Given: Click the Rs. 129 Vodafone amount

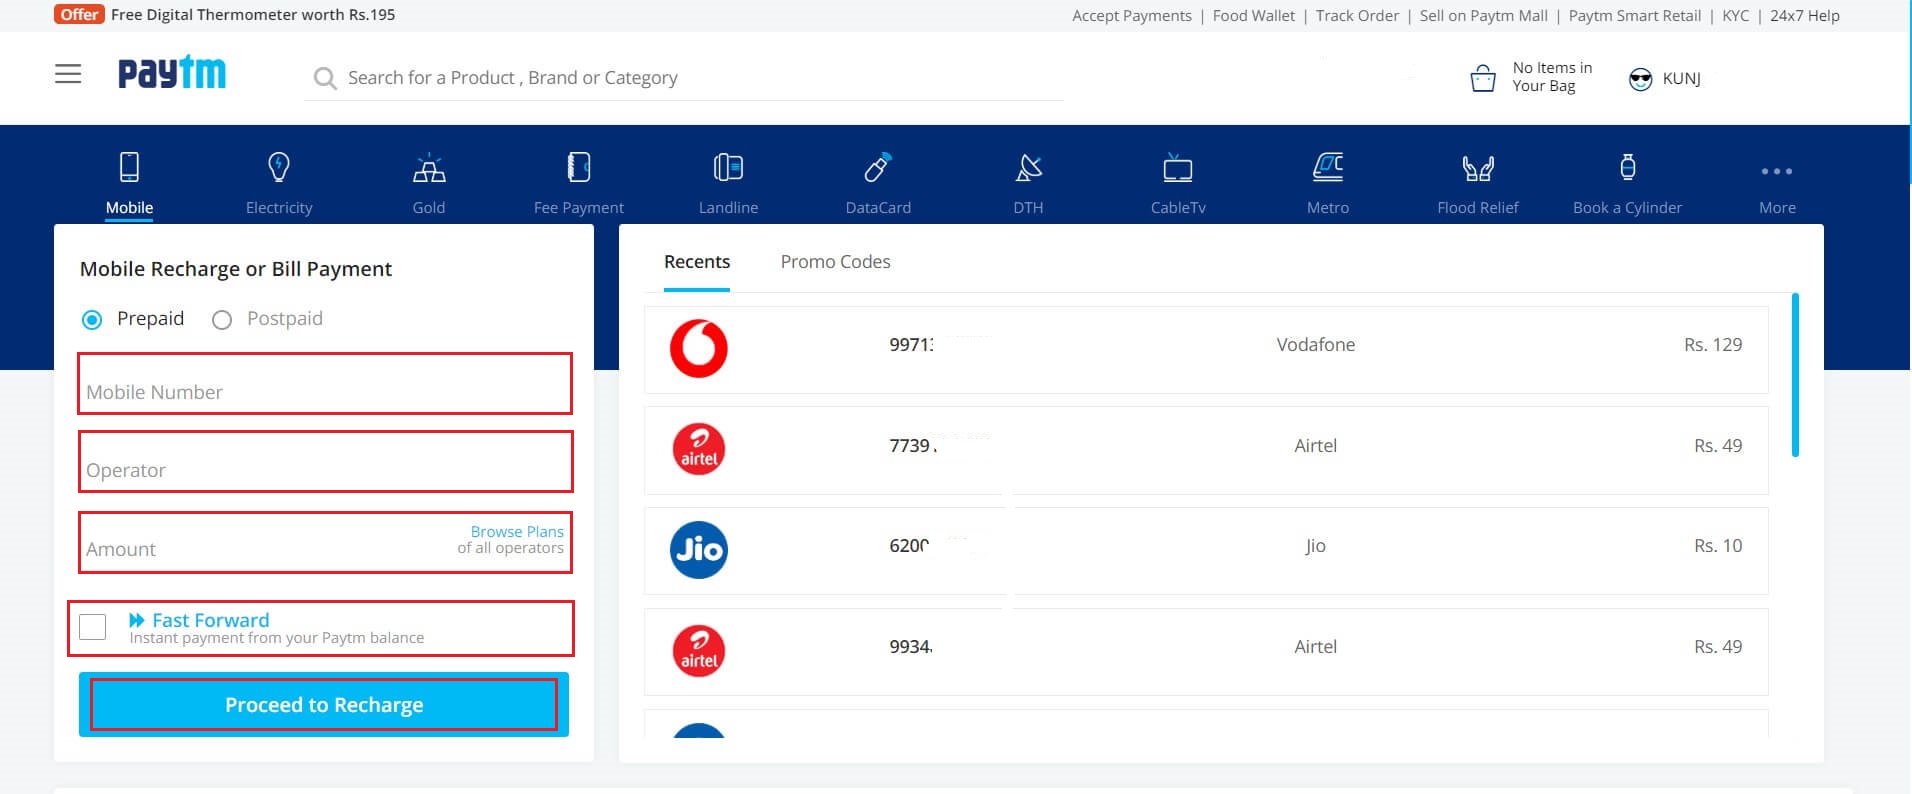Looking at the screenshot, I should 1713,345.
